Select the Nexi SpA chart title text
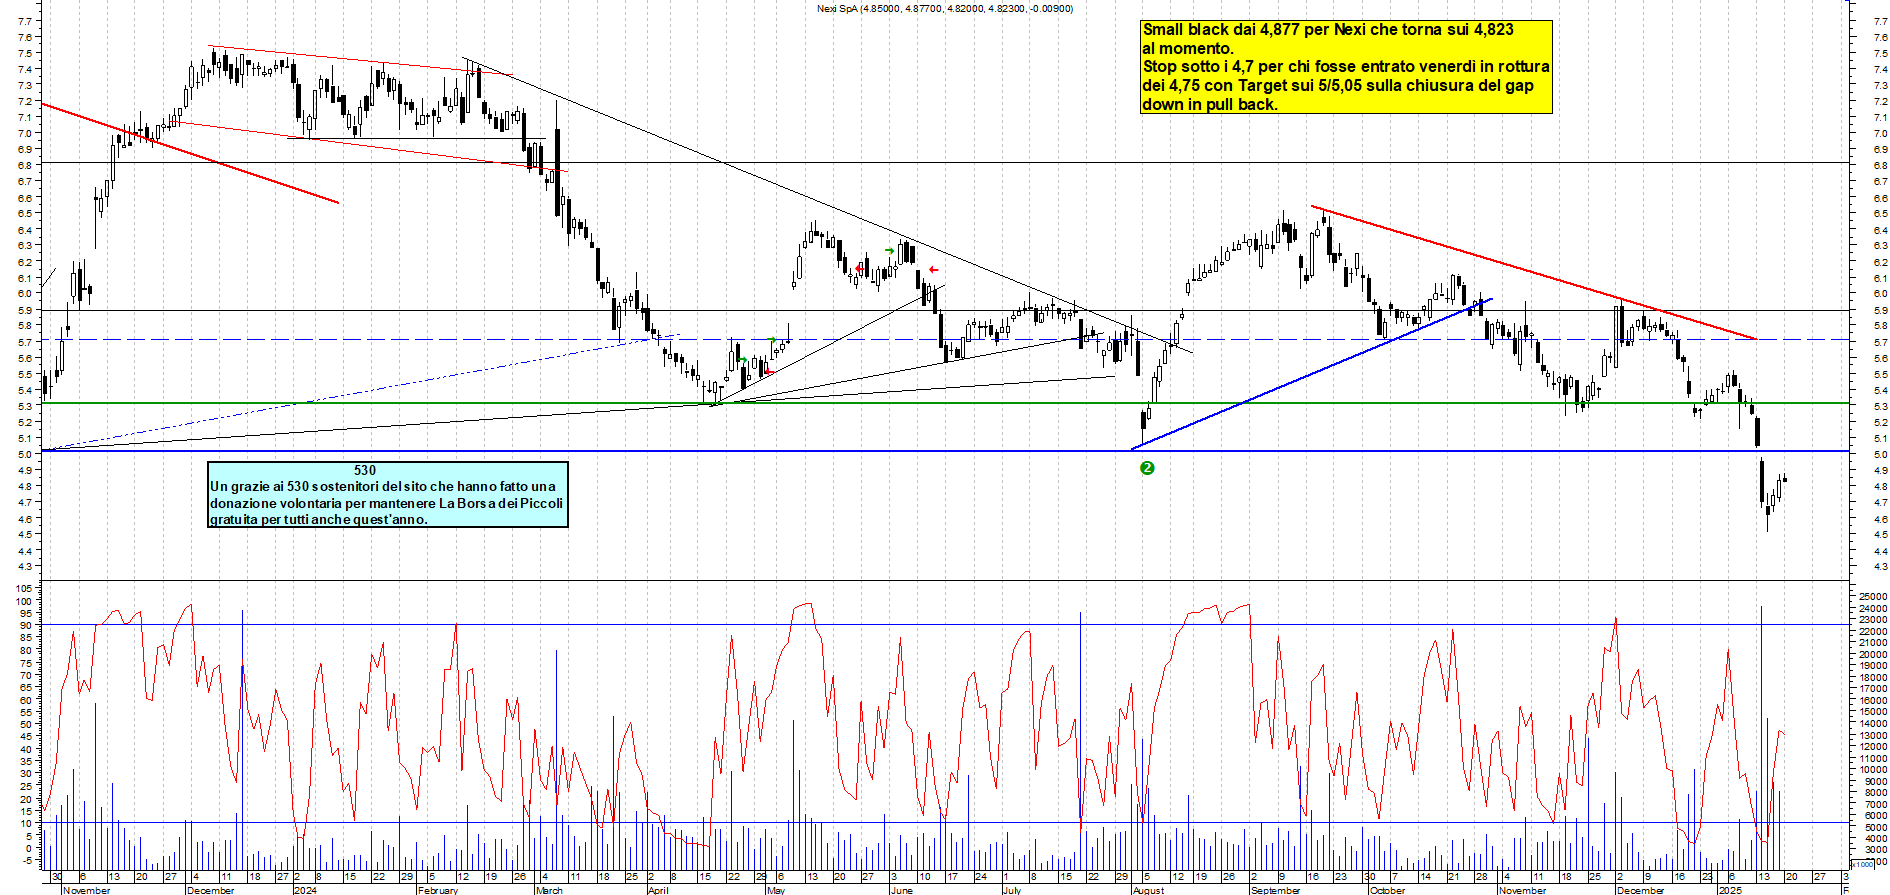 click(945, 9)
